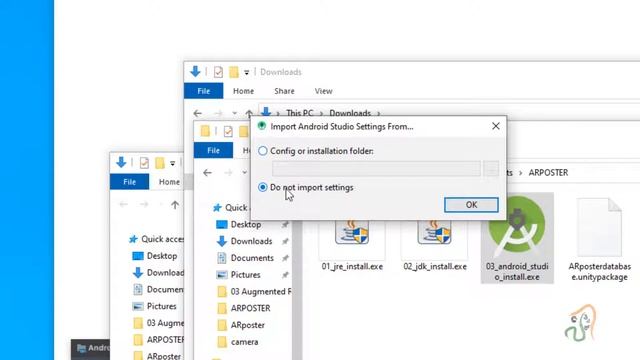Open Share tab in the Downloads window

[x=284, y=91]
